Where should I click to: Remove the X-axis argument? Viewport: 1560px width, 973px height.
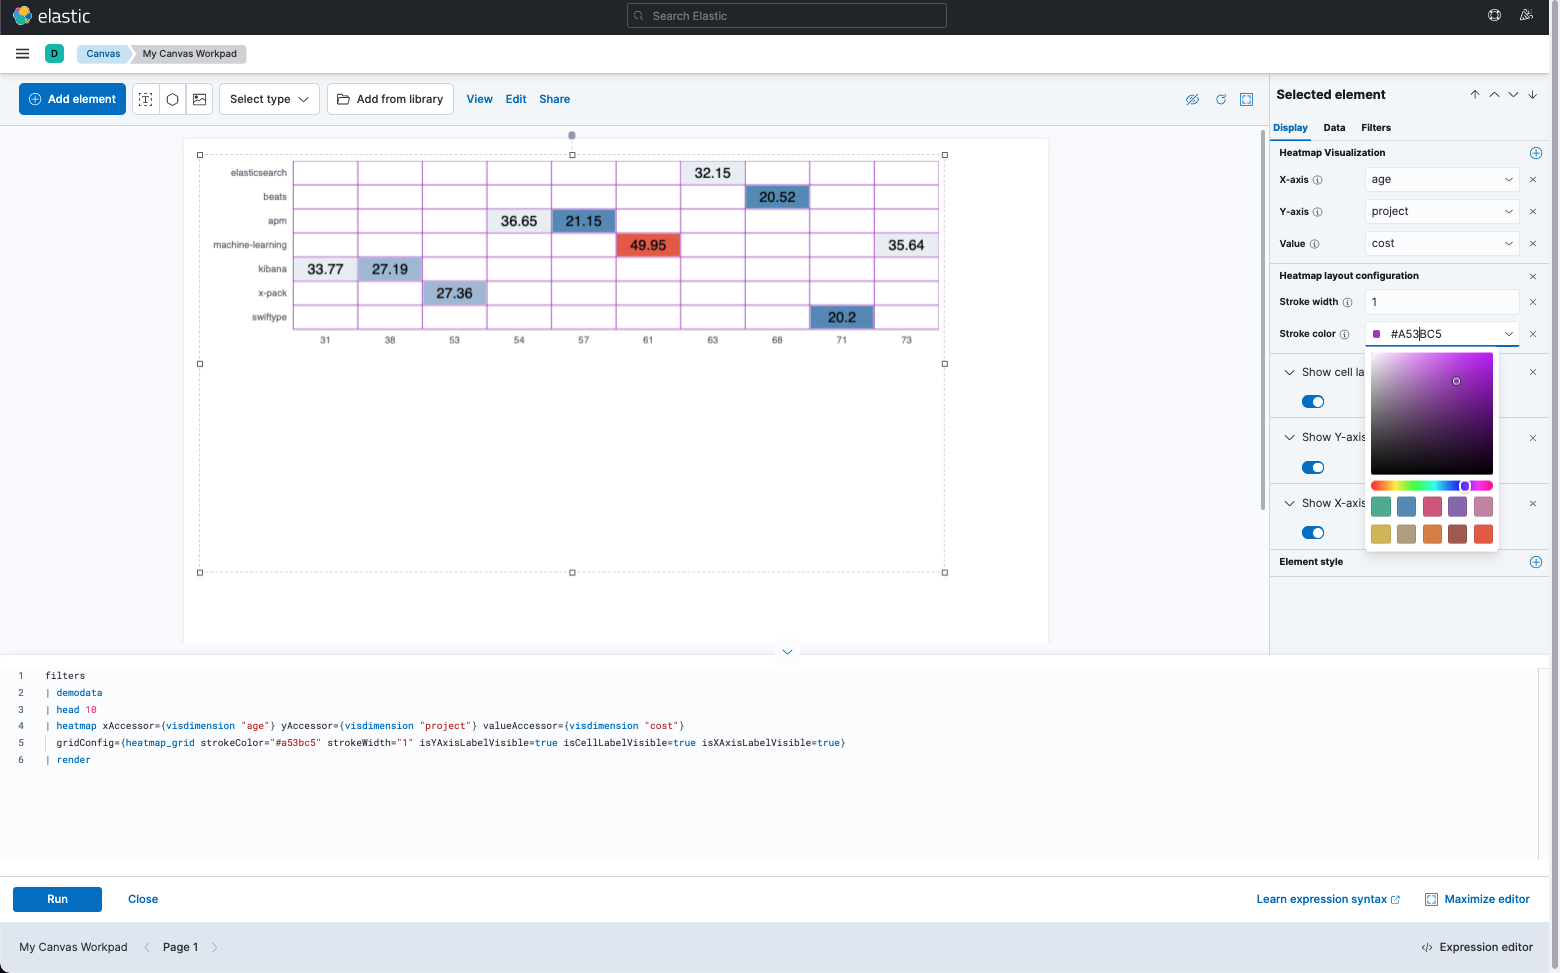point(1533,180)
